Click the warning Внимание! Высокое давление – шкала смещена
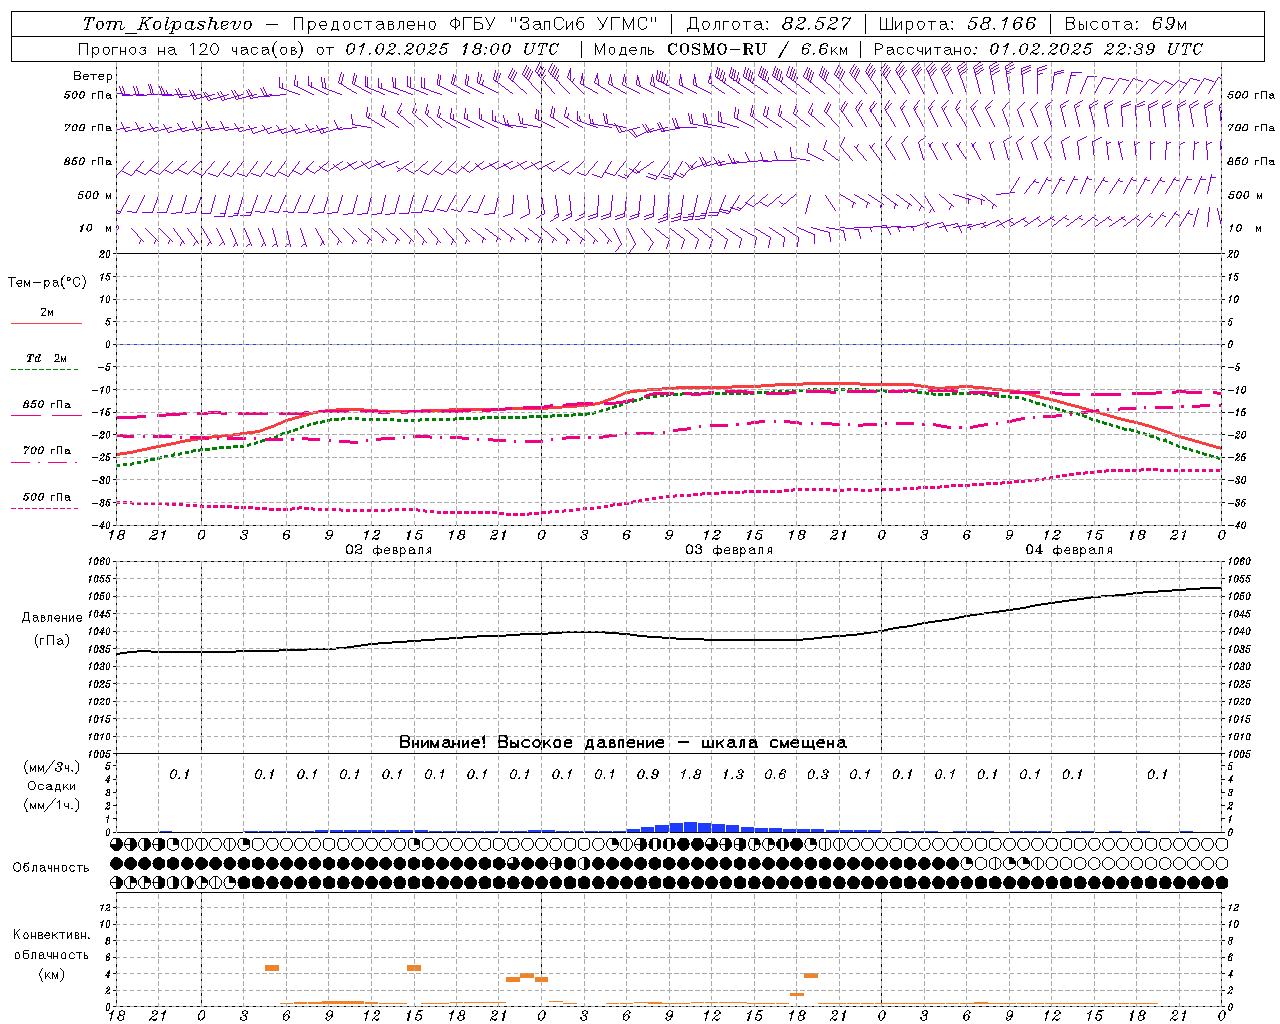1280x1024 pixels. click(x=623, y=743)
